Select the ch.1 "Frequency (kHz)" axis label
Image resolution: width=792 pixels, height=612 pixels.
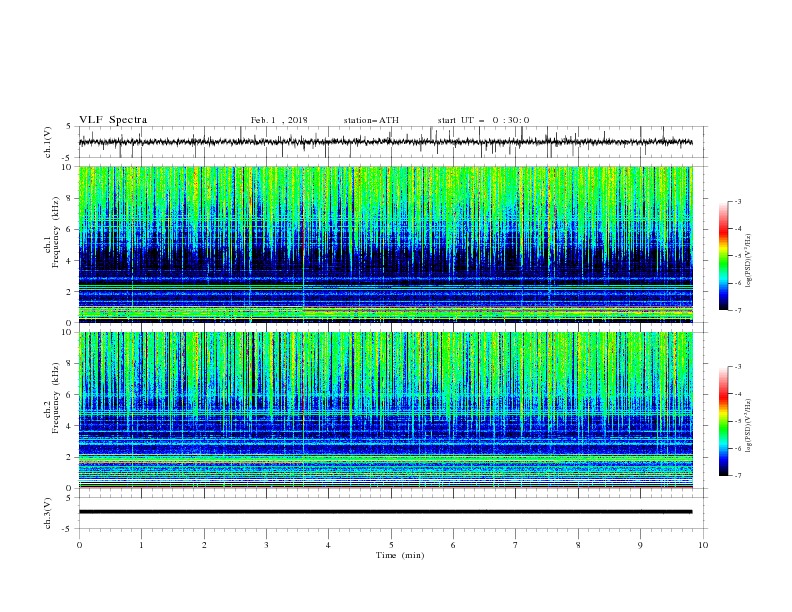click(x=55, y=233)
